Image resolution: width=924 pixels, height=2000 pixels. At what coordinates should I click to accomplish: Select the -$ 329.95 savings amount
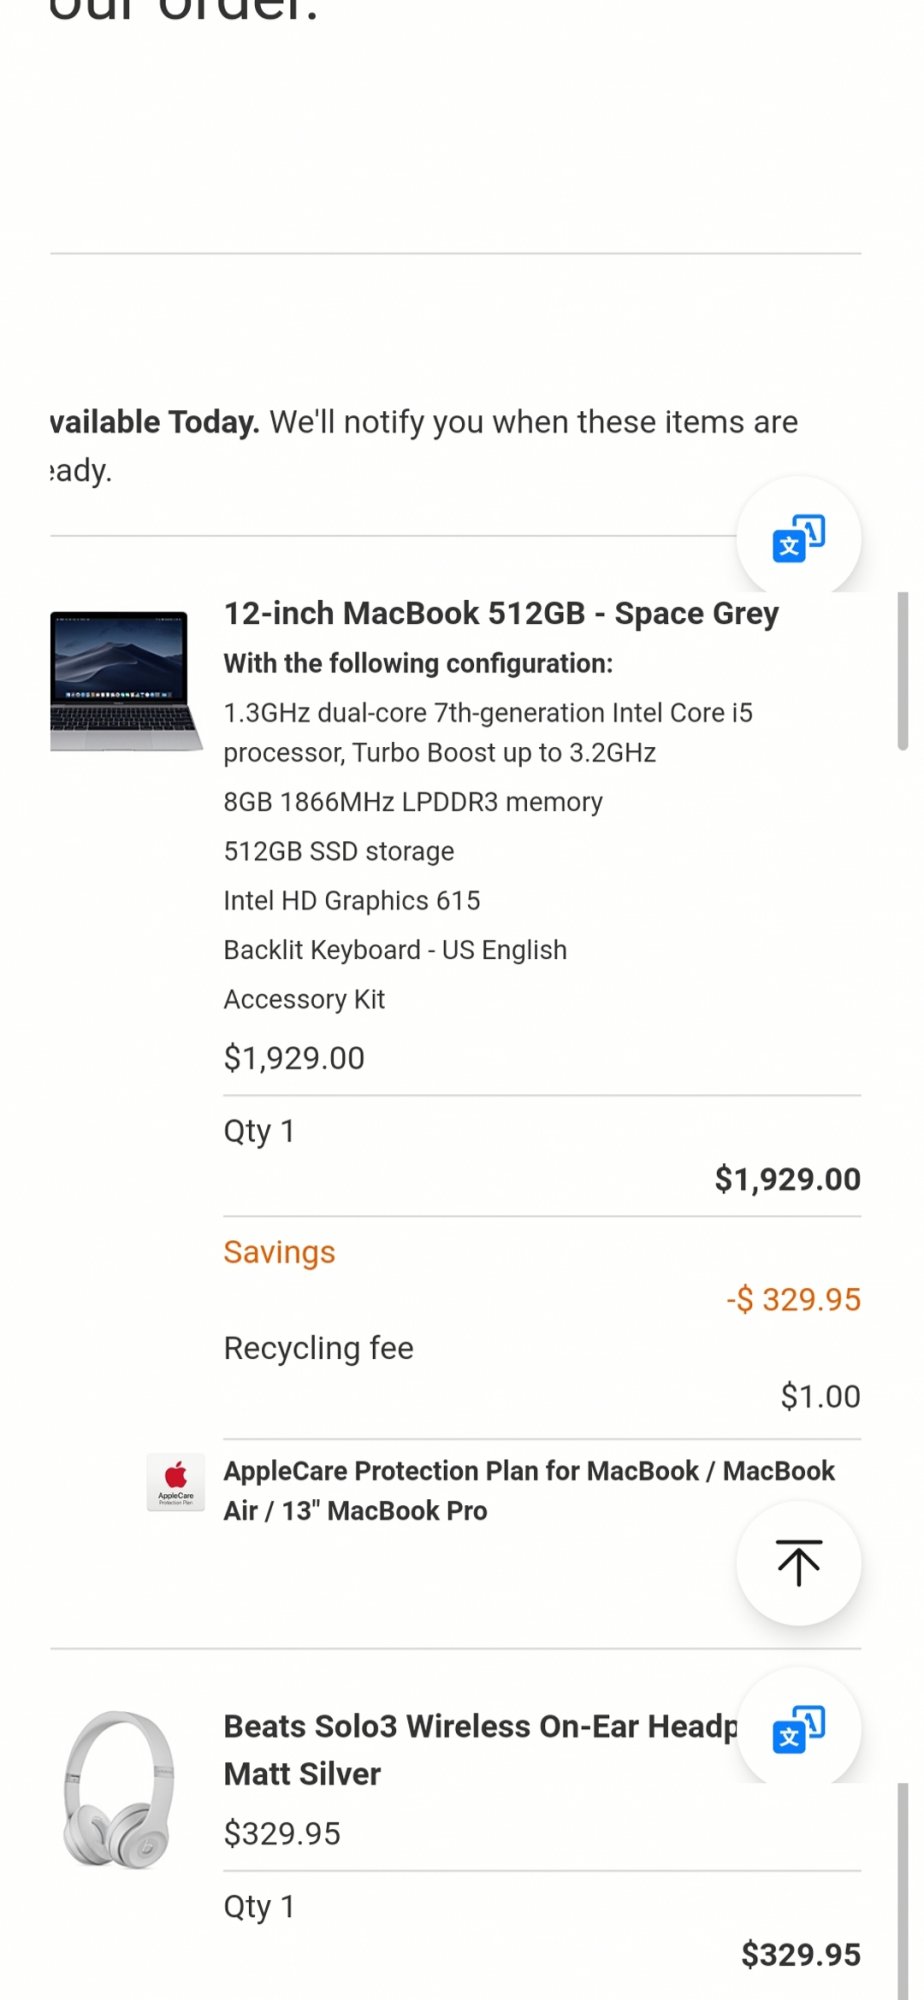click(793, 1299)
